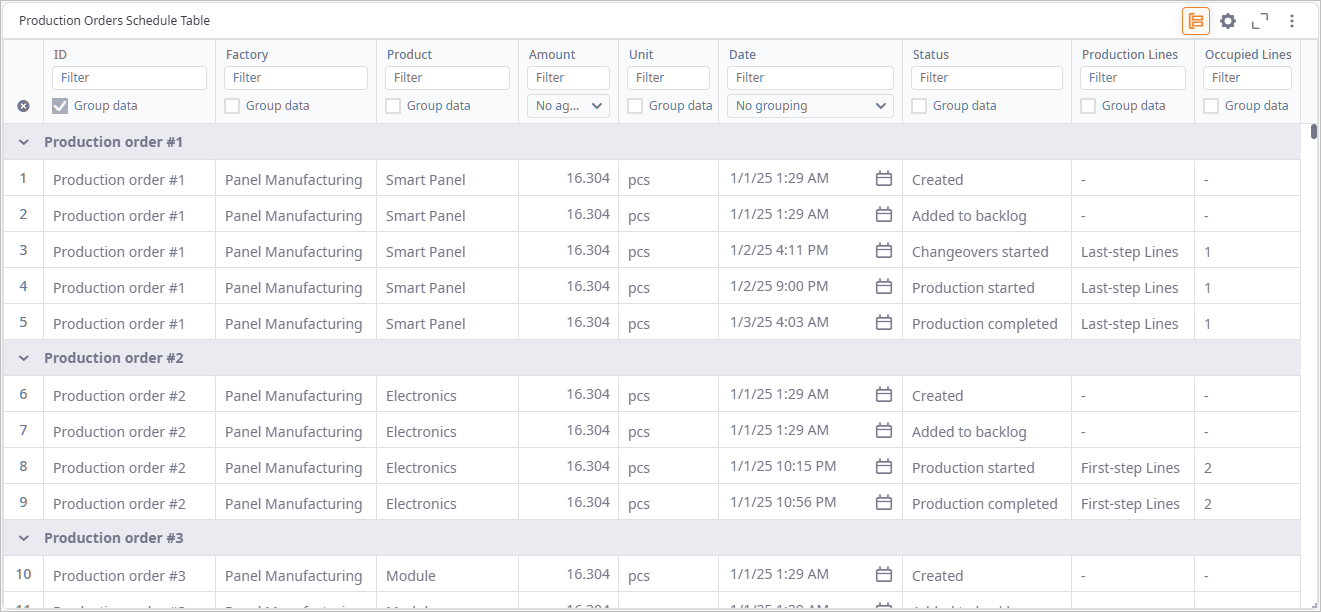Open calendar picker in row 5 date
Screen dimensions: 1321x612
point(883,323)
